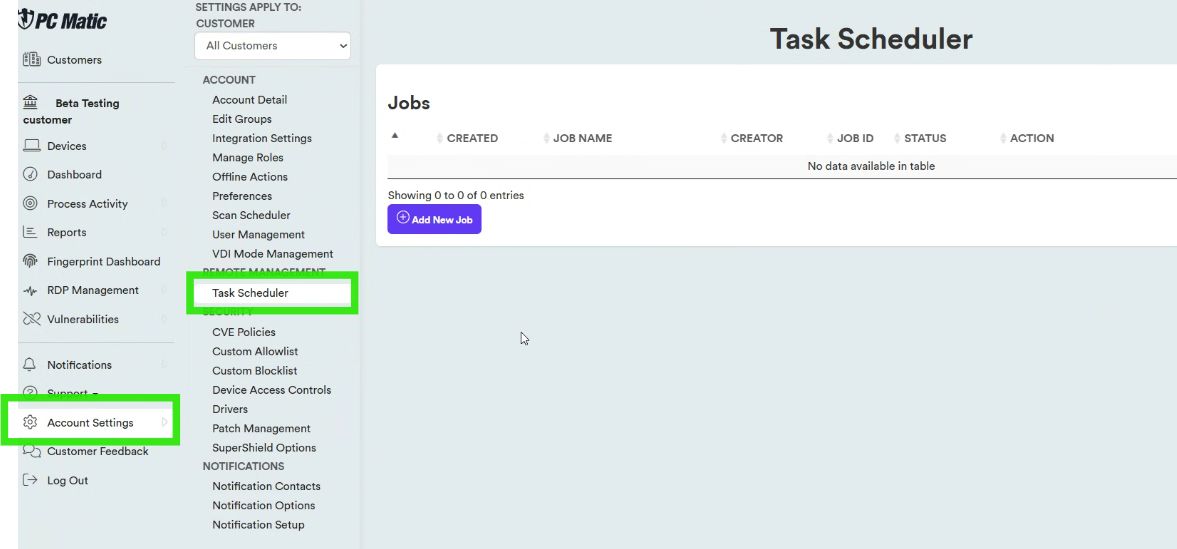Open the Customers page
This screenshot has width=1177, height=549.
tap(74, 60)
